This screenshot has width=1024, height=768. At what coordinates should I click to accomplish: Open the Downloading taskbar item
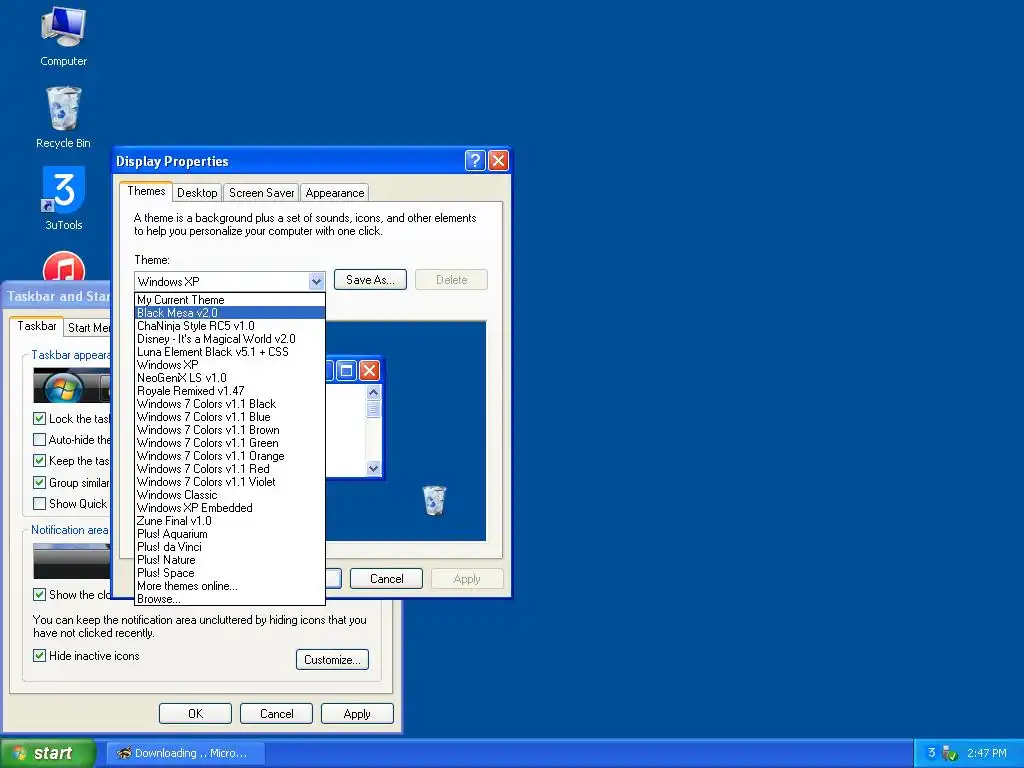point(185,753)
